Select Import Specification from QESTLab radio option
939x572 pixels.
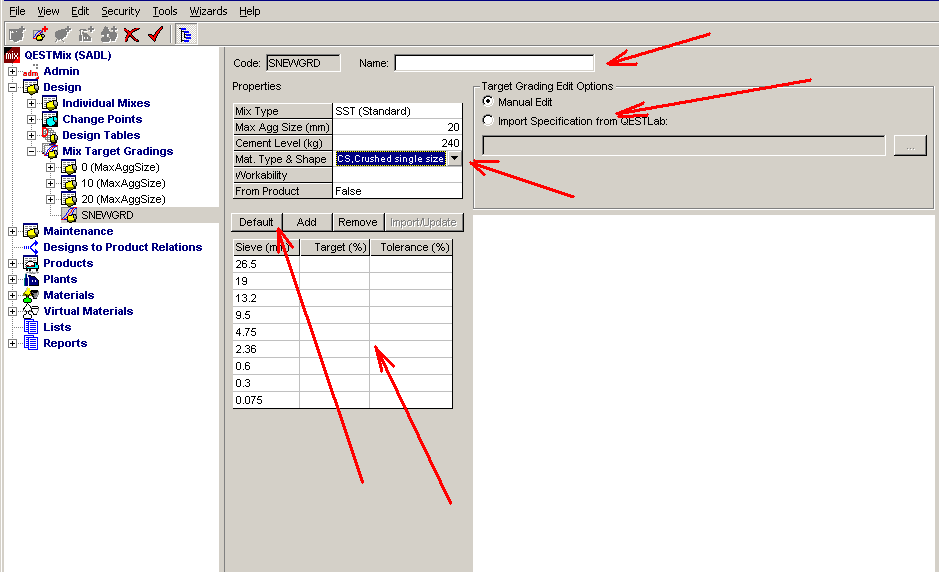[x=488, y=120]
